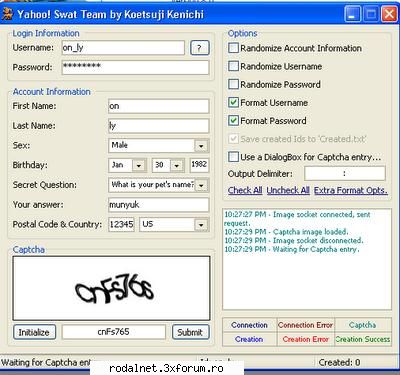Toggle Use a DialogBox for Captcha entry
400x375 pixels.
coord(233,157)
